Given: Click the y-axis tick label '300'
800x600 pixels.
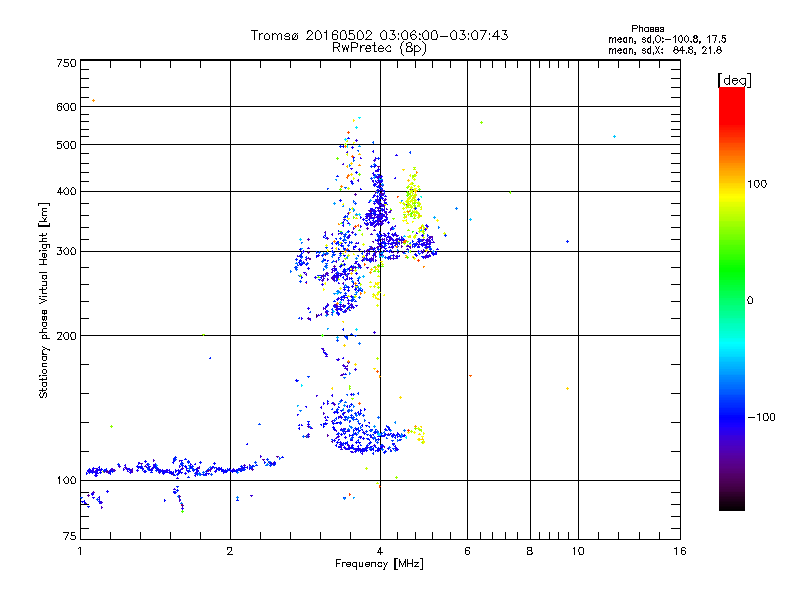Looking at the screenshot, I should point(66,252).
